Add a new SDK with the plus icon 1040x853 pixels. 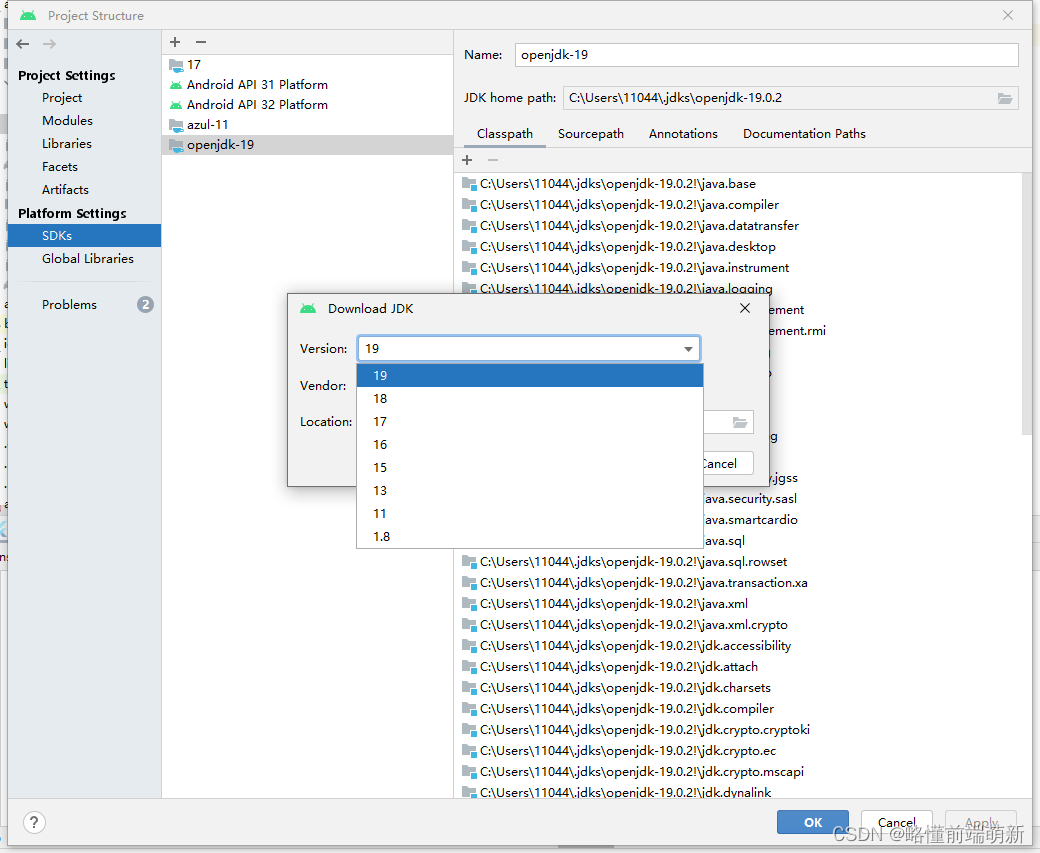click(x=174, y=42)
